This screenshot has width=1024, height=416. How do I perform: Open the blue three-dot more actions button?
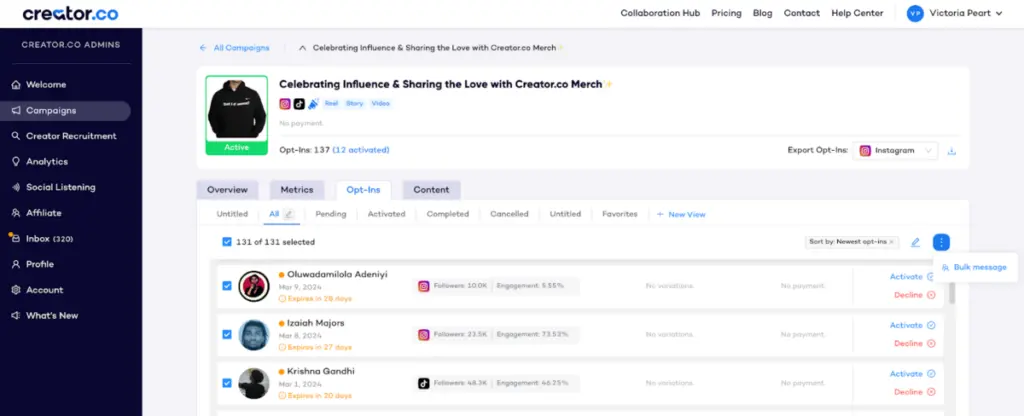pyautogui.click(x=940, y=242)
